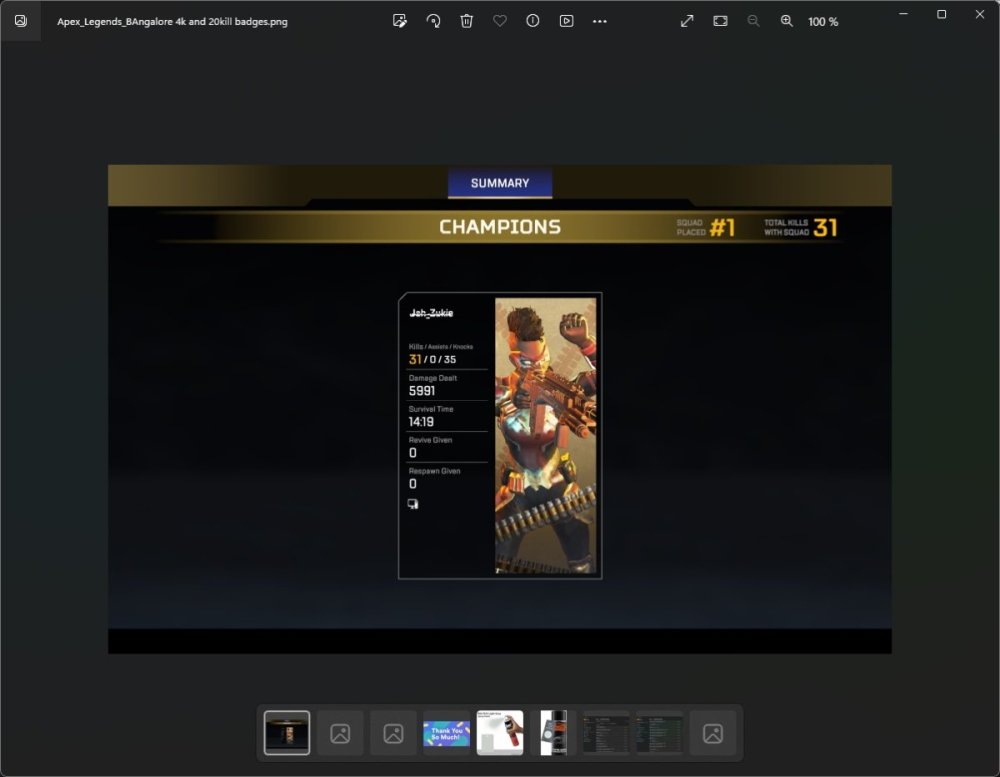Viewport: 1000px width, 777px height.
Task: Open the image editor with Edit icon
Action: (400, 21)
